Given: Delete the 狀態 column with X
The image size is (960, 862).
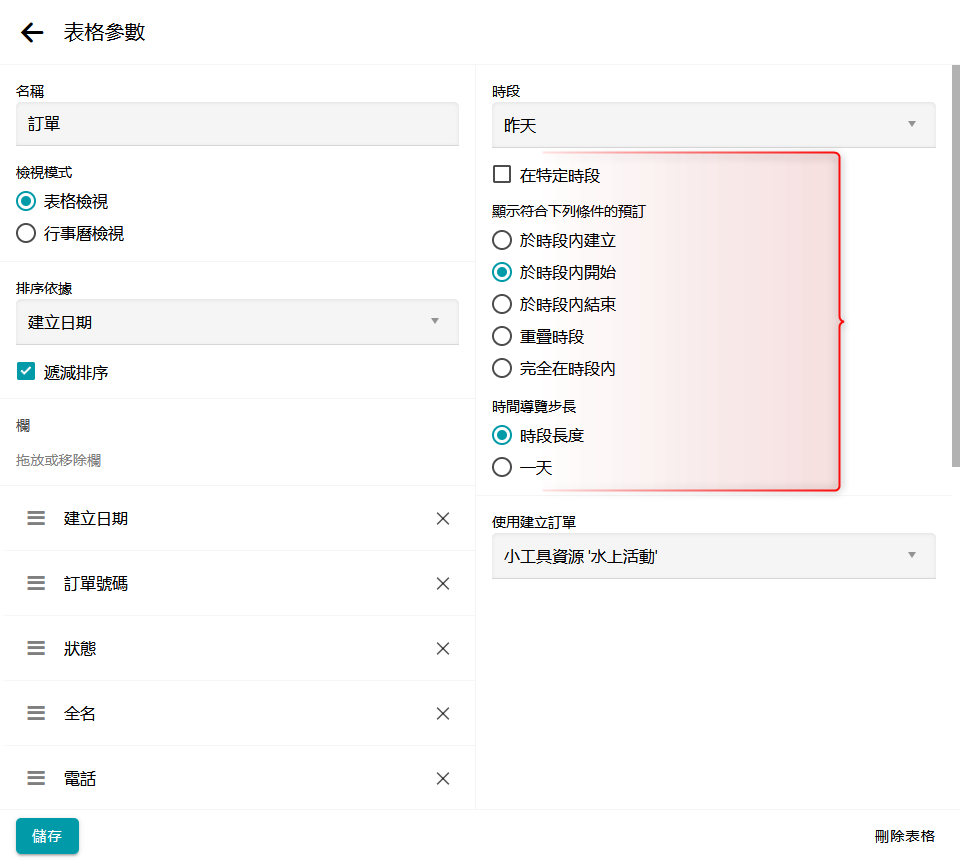Looking at the screenshot, I should pyautogui.click(x=443, y=648).
